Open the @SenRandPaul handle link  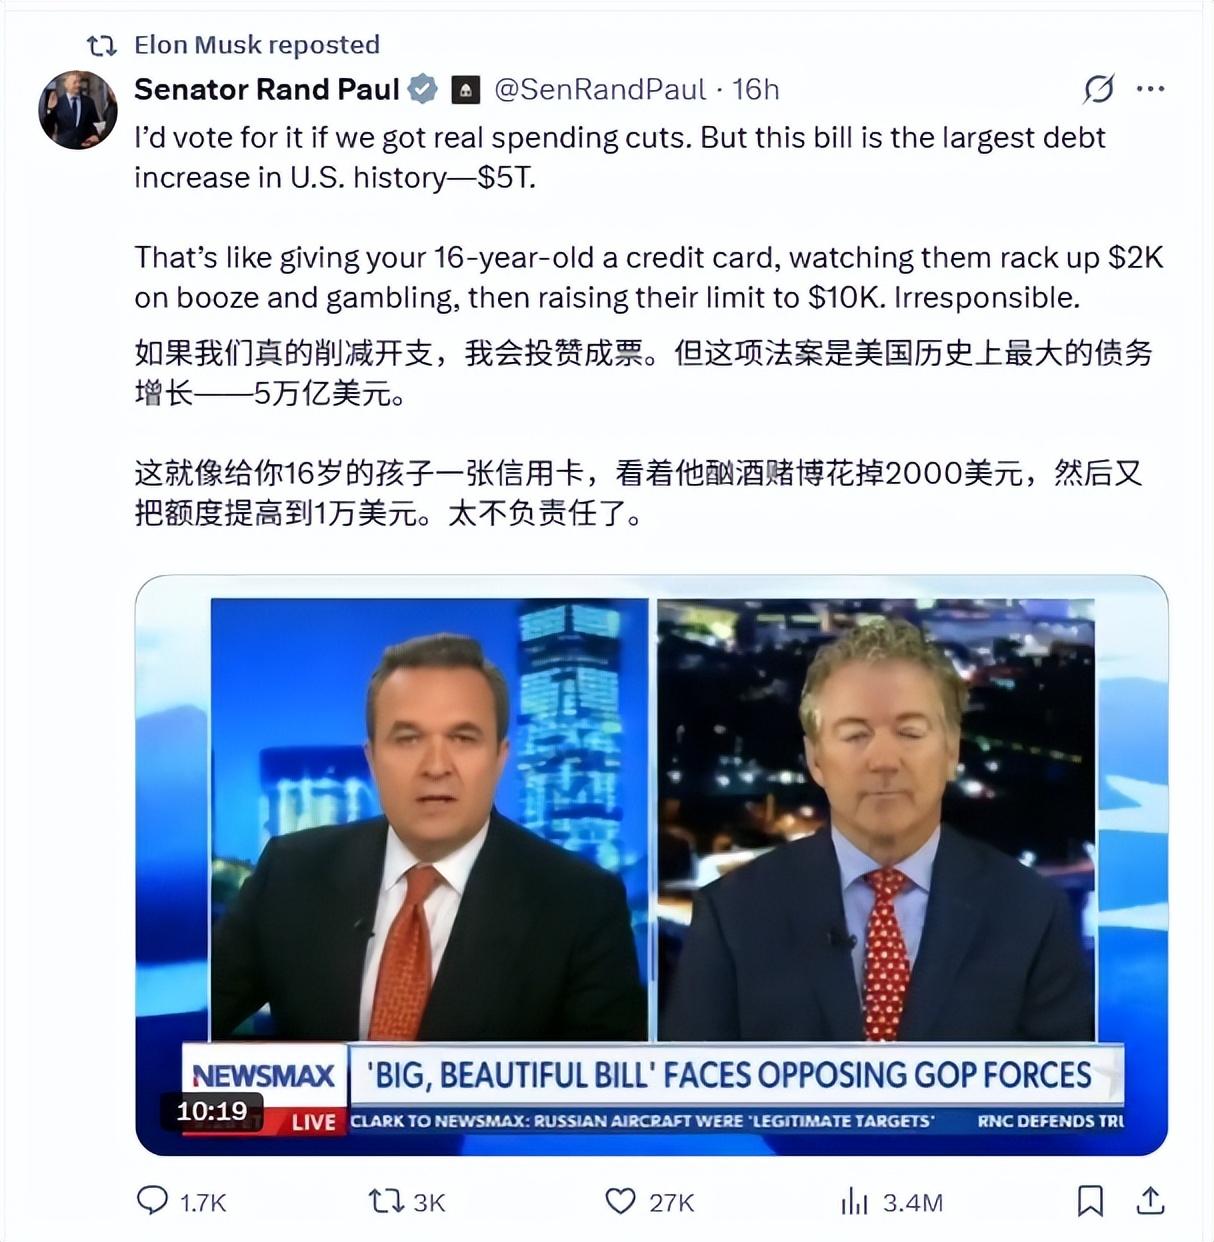[600, 89]
